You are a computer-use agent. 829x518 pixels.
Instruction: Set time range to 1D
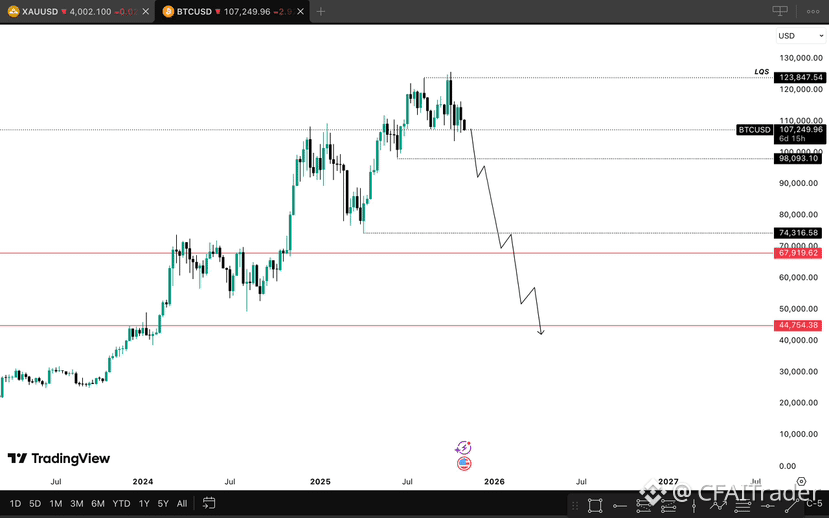pos(15,503)
